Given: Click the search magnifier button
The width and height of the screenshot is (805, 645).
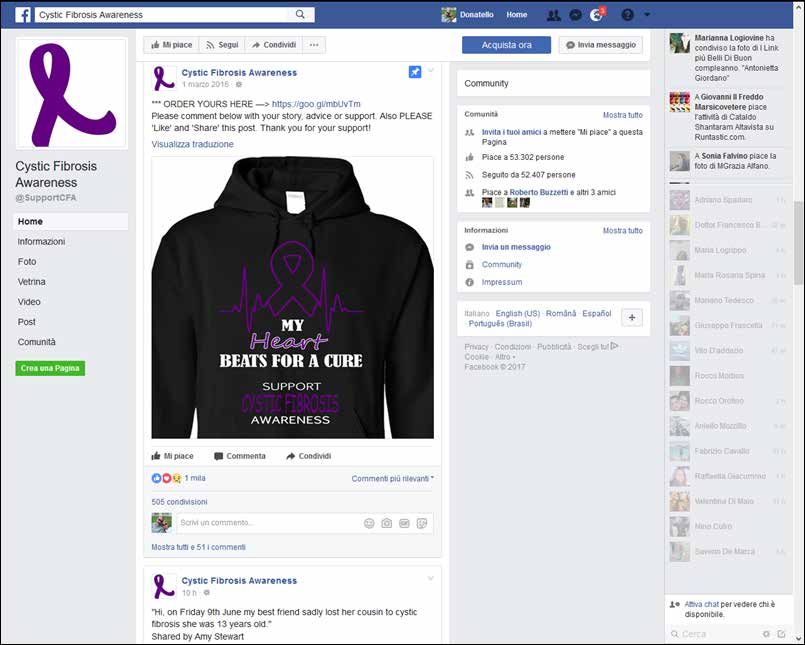Looking at the screenshot, I should click(300, 15).
